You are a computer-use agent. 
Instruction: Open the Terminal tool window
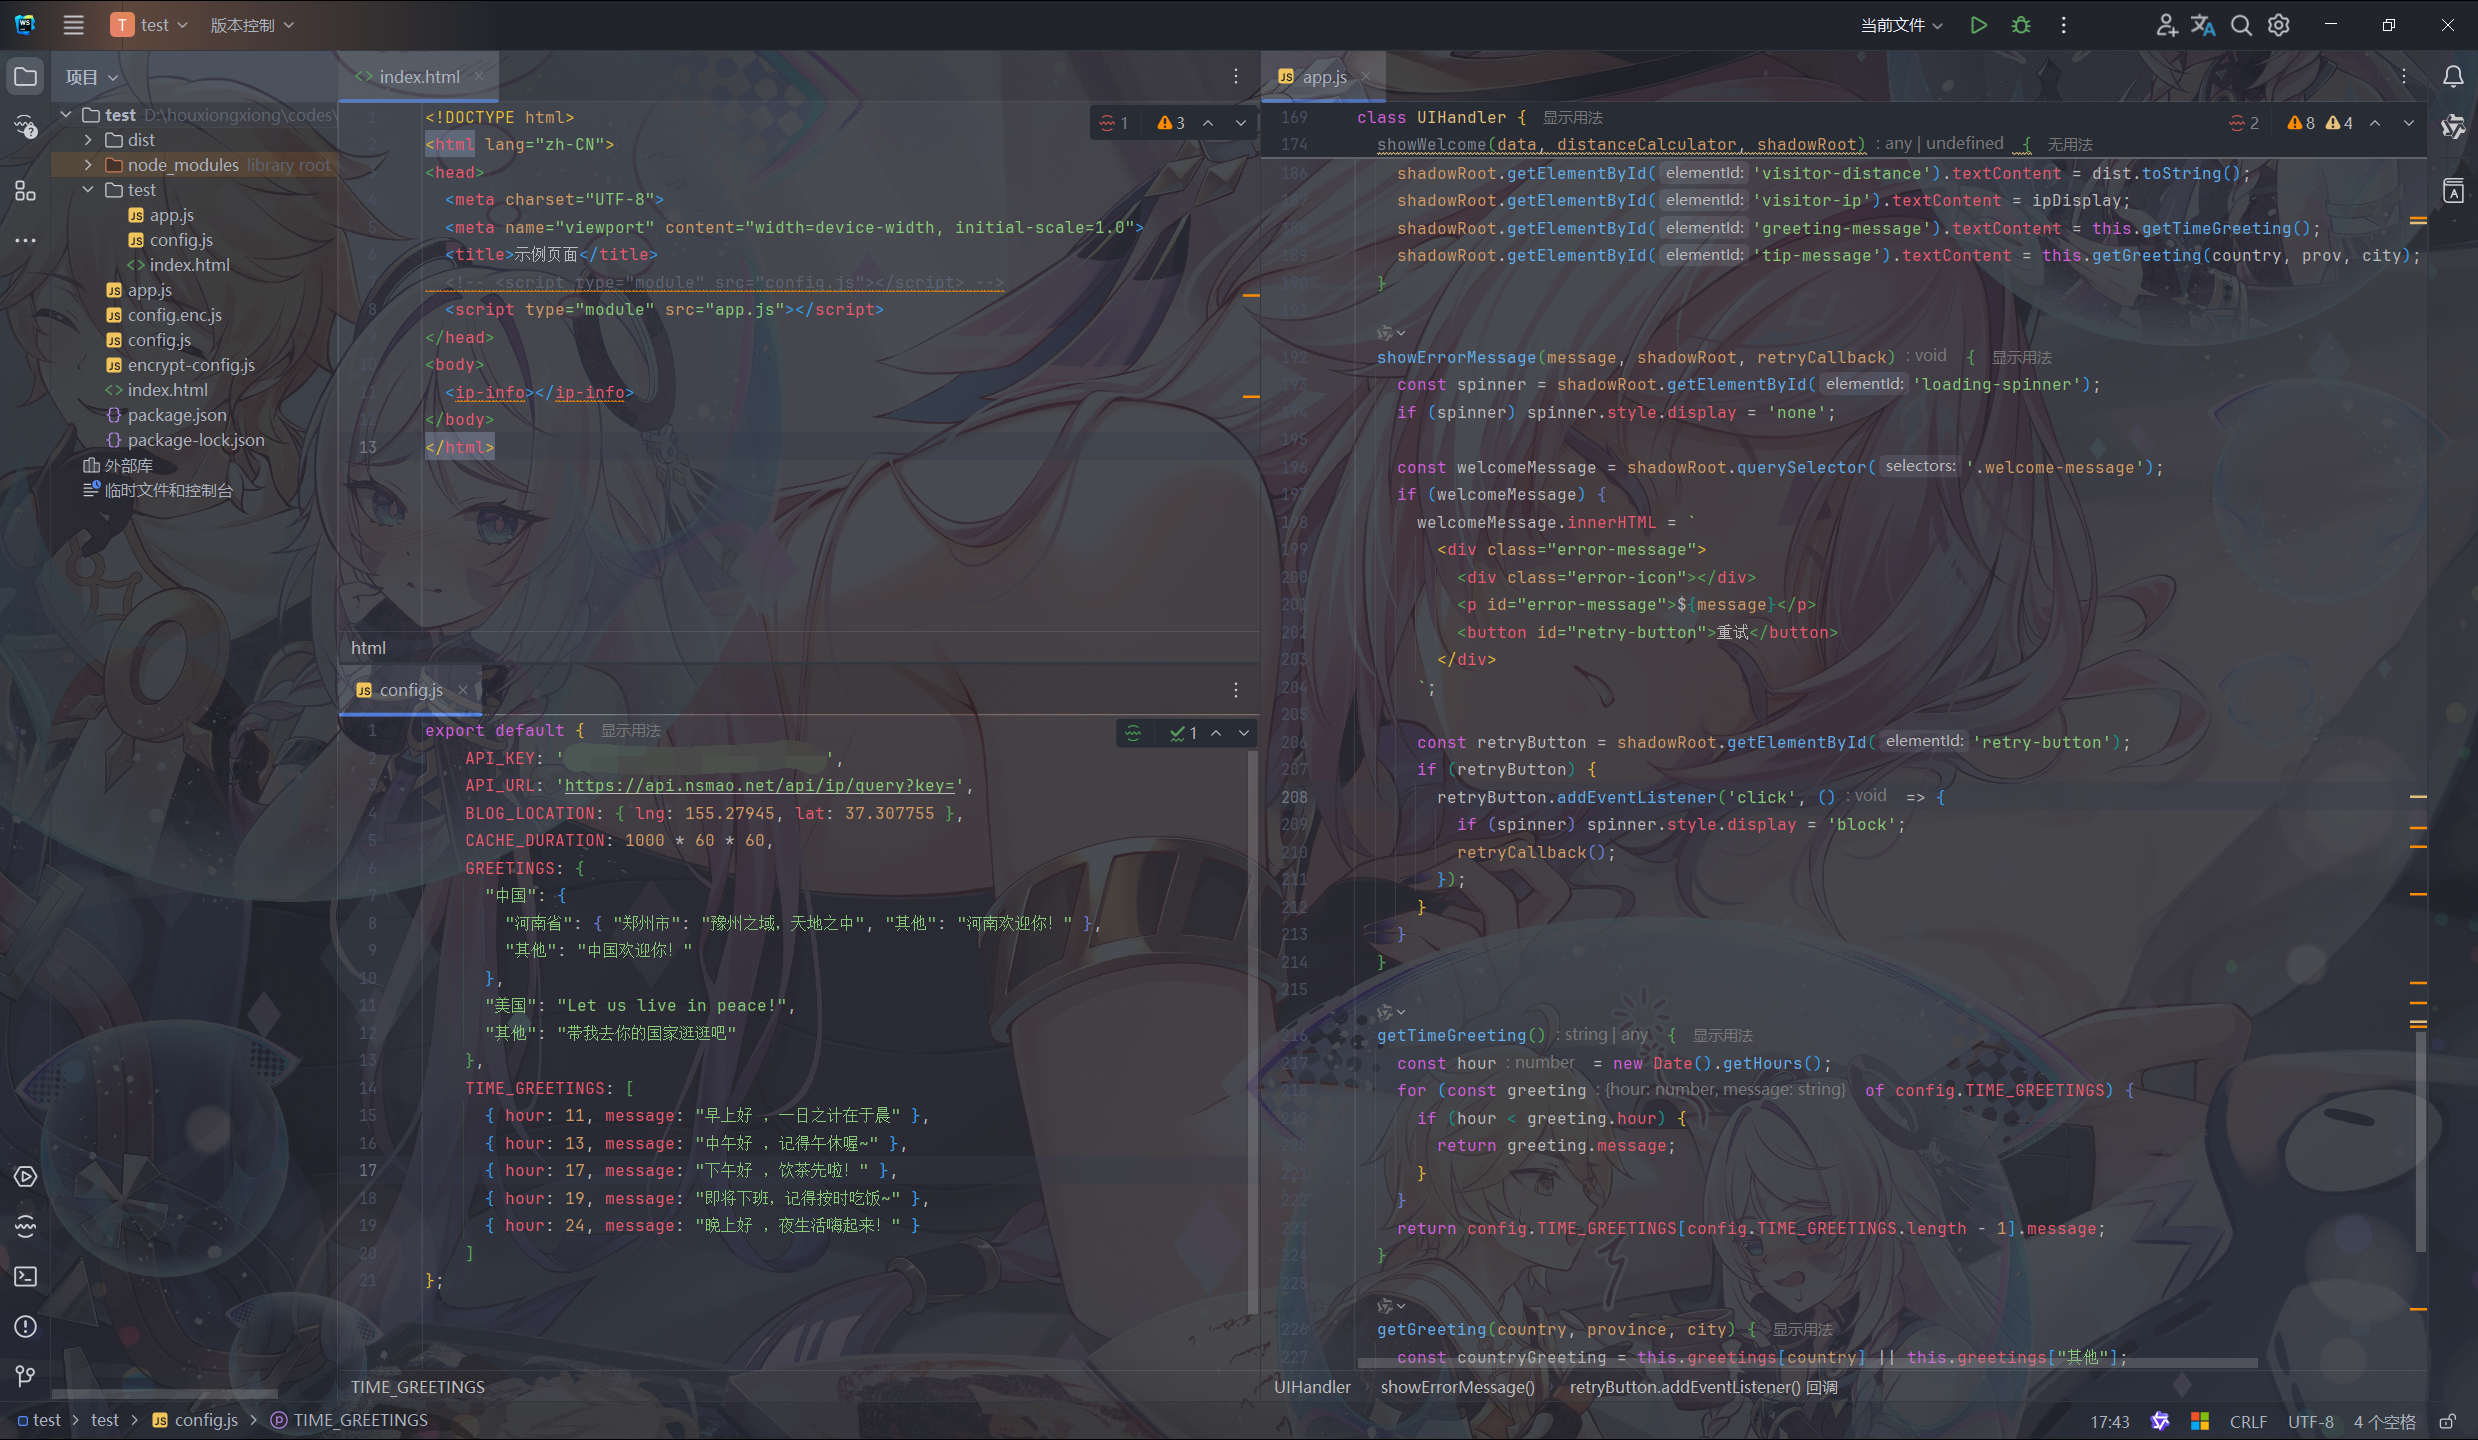26,1276
